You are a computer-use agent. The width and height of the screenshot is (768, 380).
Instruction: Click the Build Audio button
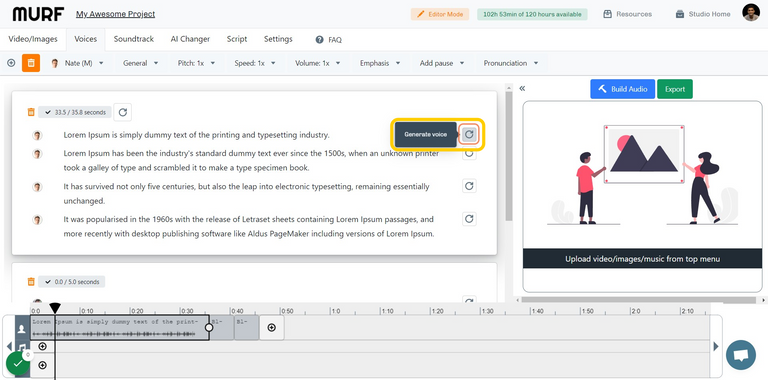623,89
